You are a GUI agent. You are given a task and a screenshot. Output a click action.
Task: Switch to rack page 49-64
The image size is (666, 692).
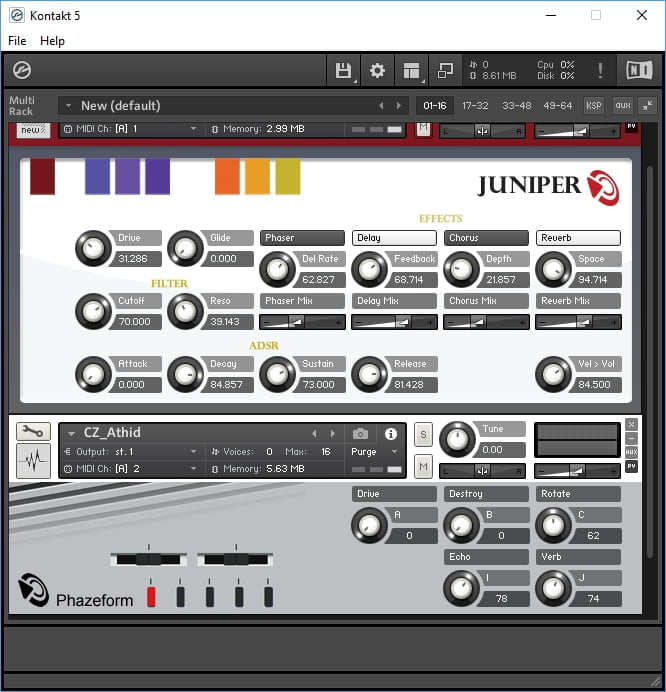pos(557,106)
